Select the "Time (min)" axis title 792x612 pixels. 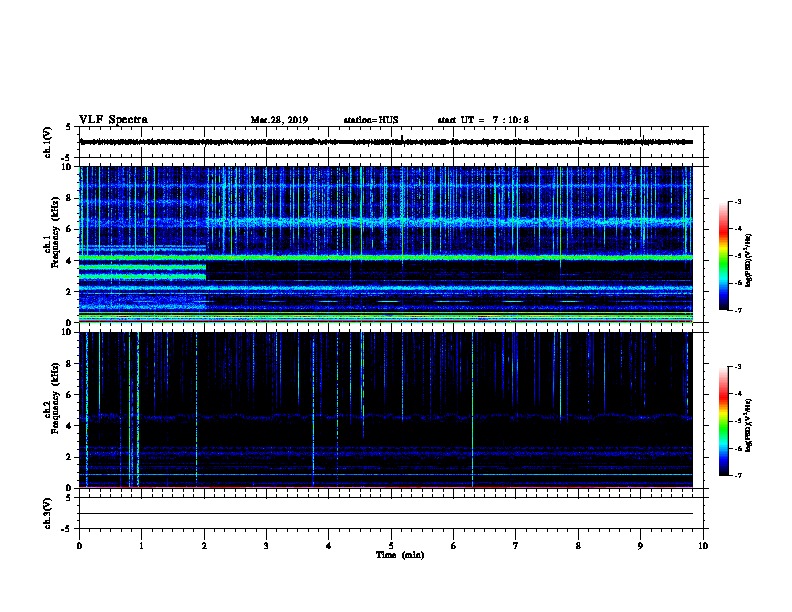tap(400, 555)
